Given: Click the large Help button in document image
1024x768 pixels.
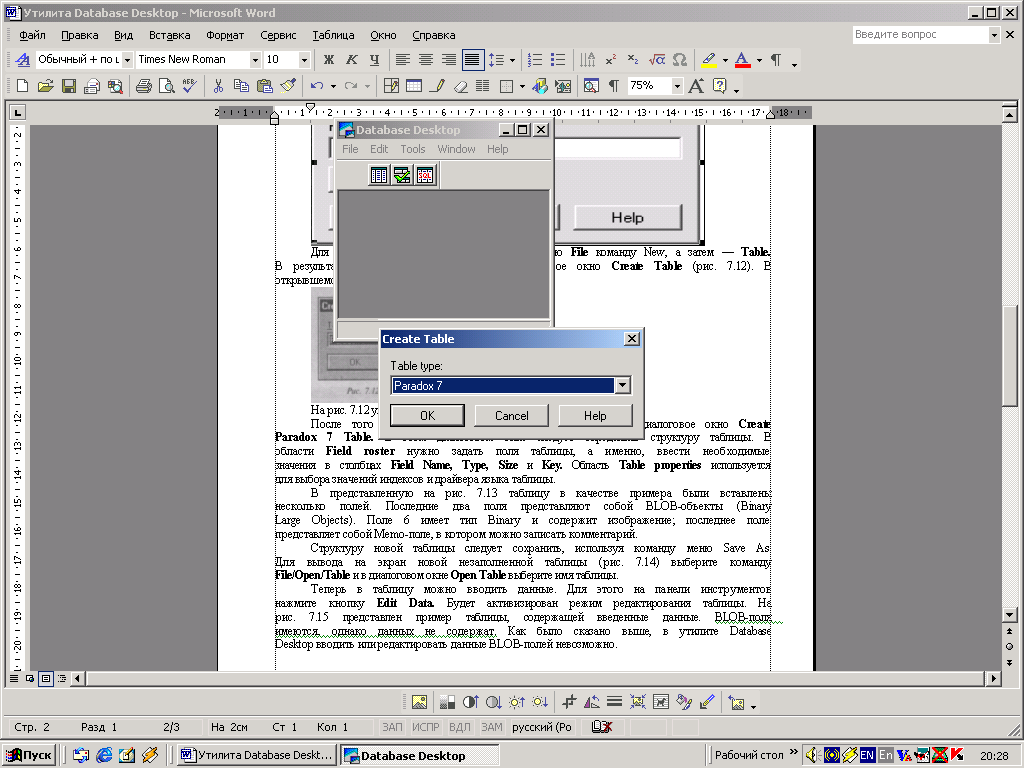Looking at the screenshot, I should click(x=628, y=217).
